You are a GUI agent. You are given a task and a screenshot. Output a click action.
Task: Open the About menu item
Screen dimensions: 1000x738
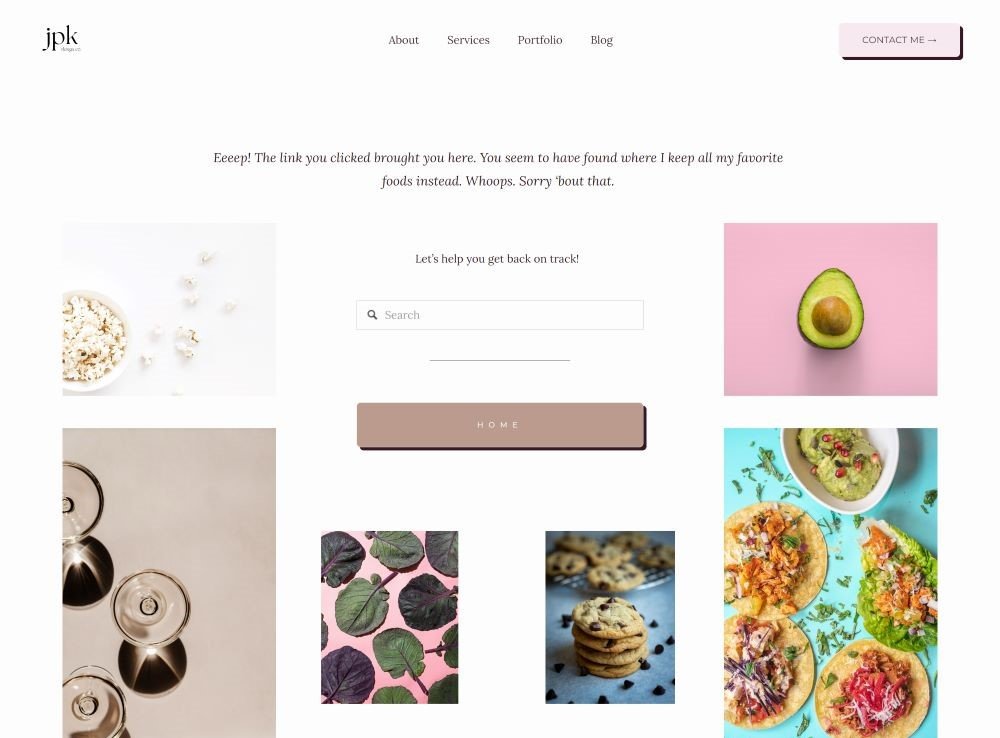[404, 40]
